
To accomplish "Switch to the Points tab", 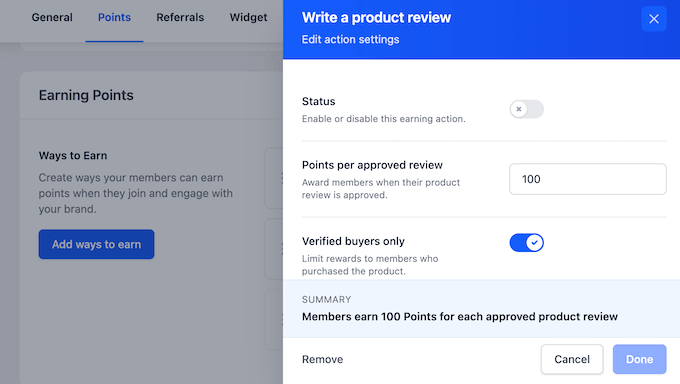I will (x=114, y=17).
